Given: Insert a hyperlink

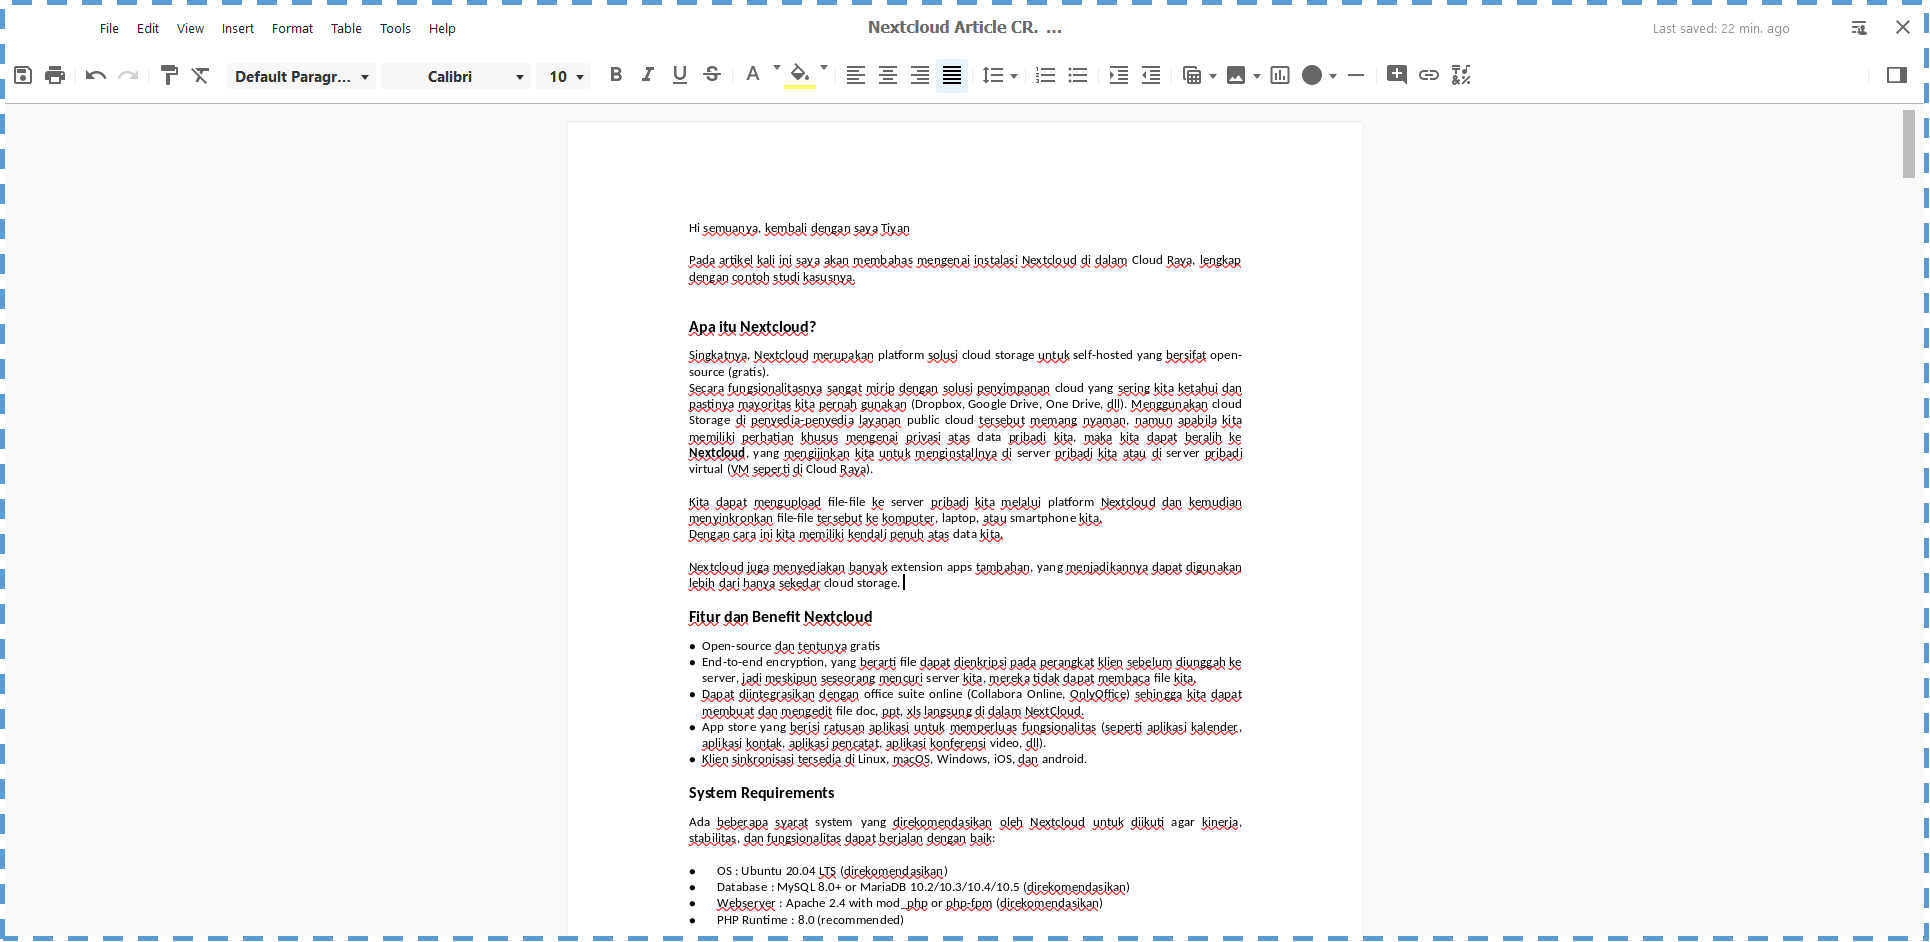Looking at the screenshot, I should [x=1429, y=75].
